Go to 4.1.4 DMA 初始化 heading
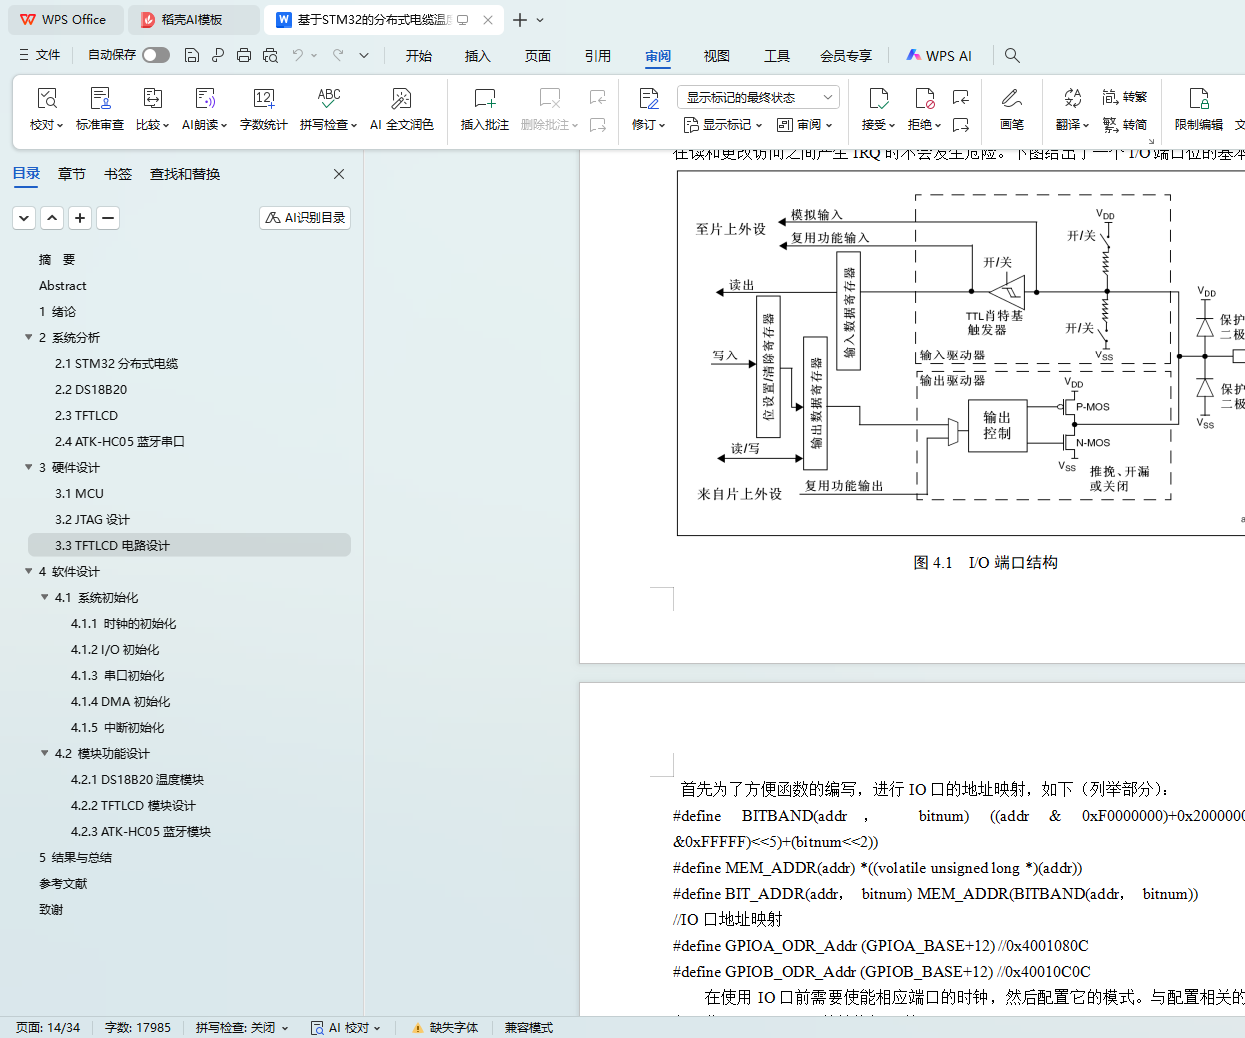Screen dimensions: 1245x1038 (x=120, y=701)
